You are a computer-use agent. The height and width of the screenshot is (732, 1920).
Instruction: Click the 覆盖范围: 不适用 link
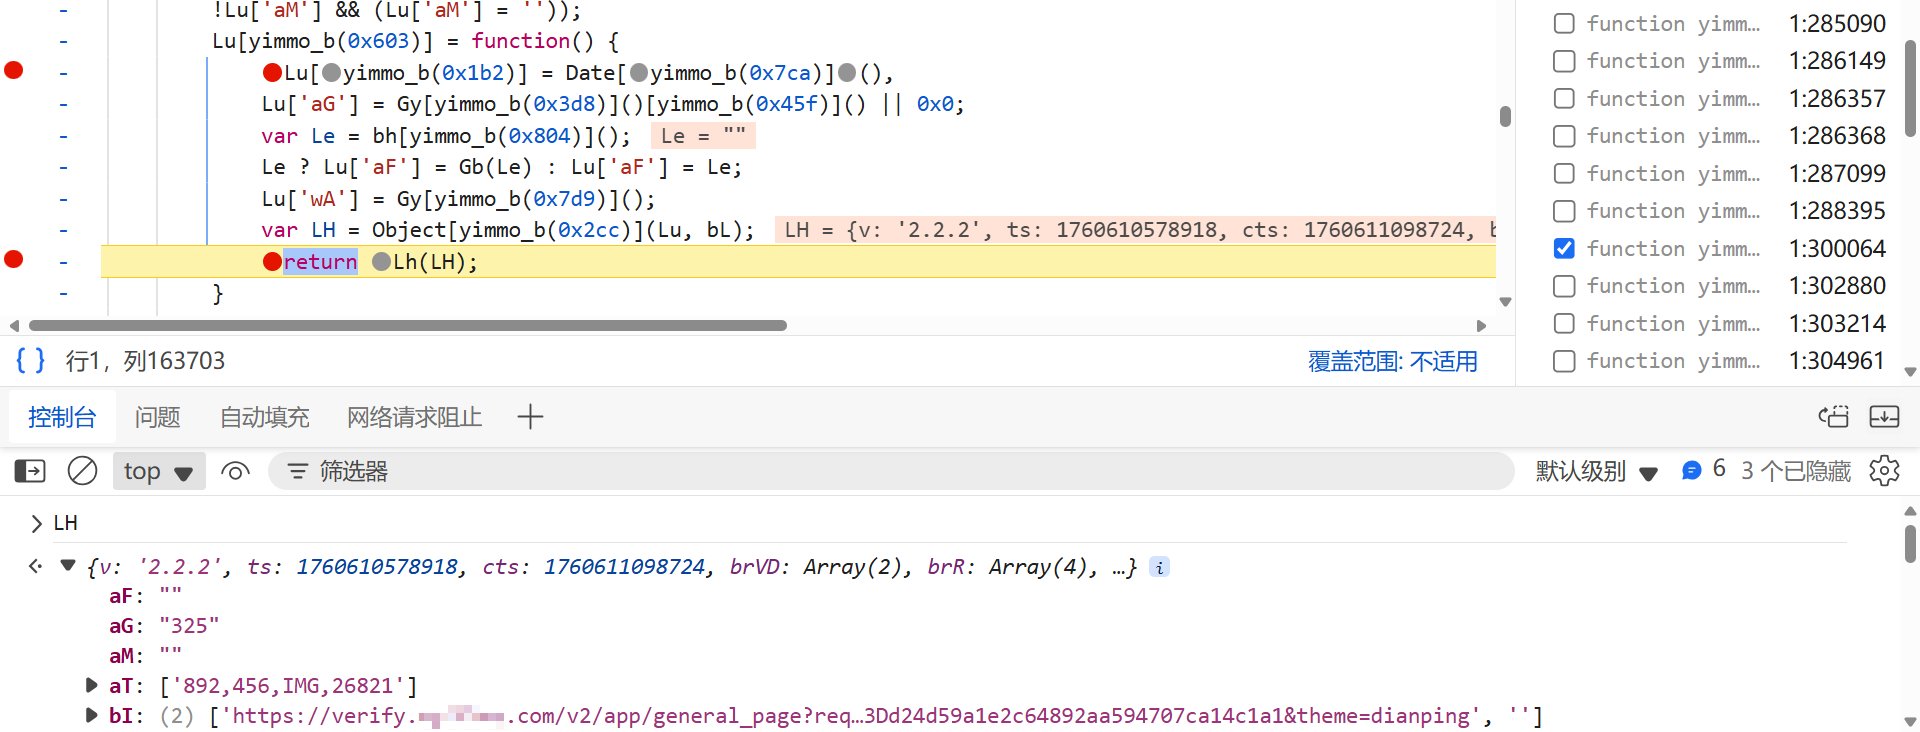[1392, 361]
